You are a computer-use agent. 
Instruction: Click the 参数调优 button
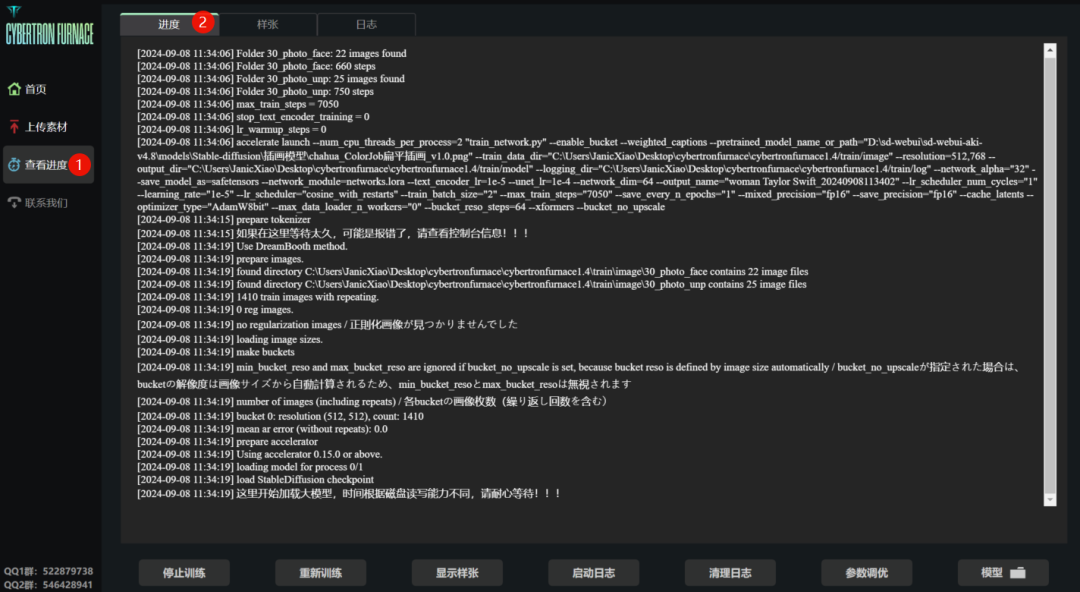[866, 573]
